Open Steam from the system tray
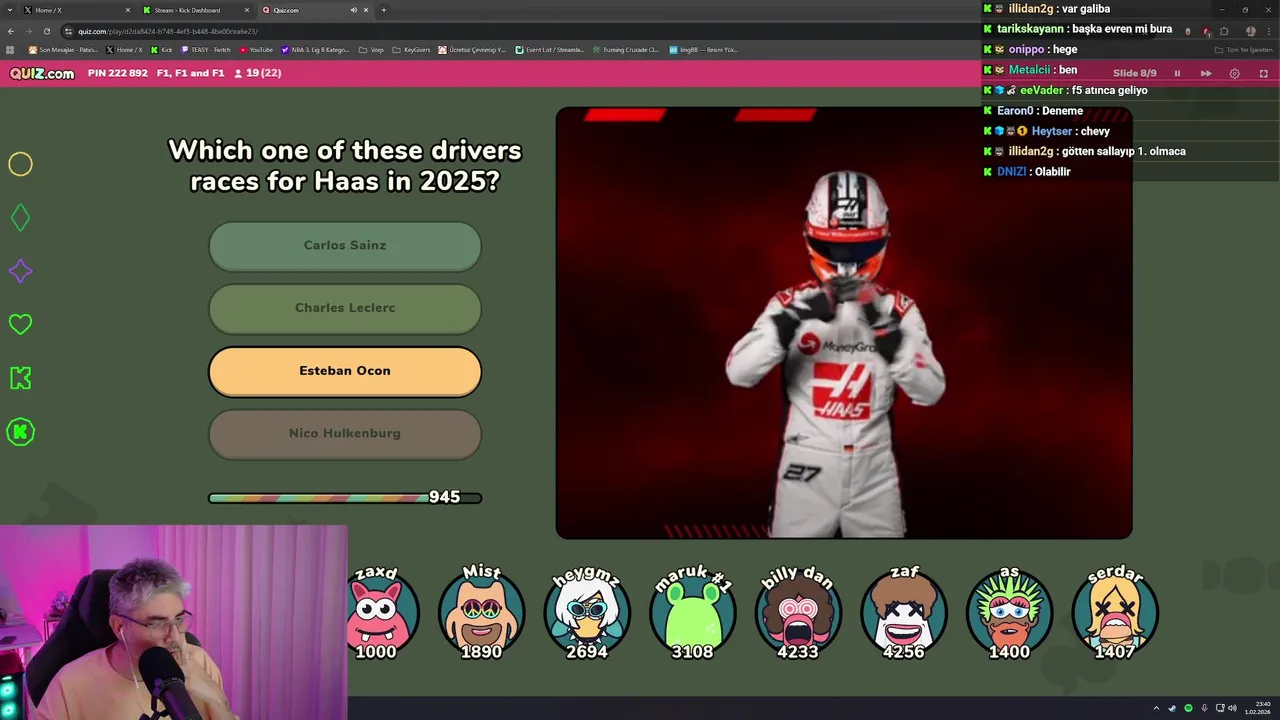 click(1172, 708)
